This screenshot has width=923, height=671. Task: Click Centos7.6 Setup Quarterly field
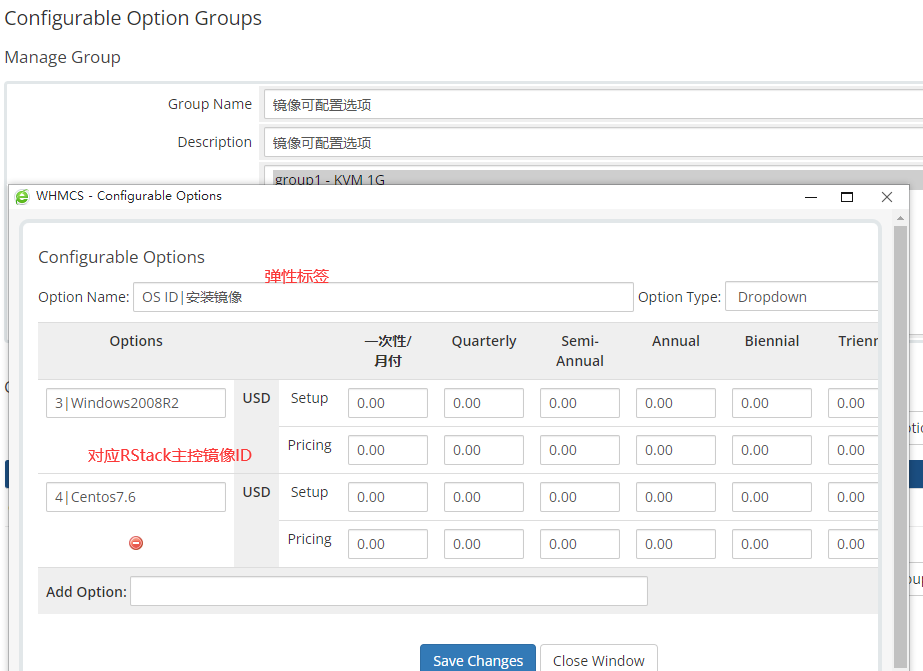tap(484, 497)
